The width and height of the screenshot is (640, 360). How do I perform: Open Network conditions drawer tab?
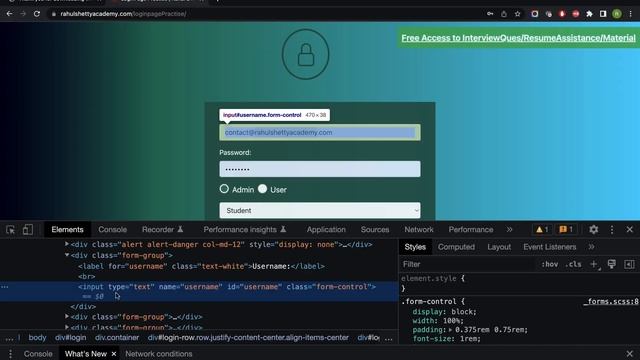[x=158, y=354]
